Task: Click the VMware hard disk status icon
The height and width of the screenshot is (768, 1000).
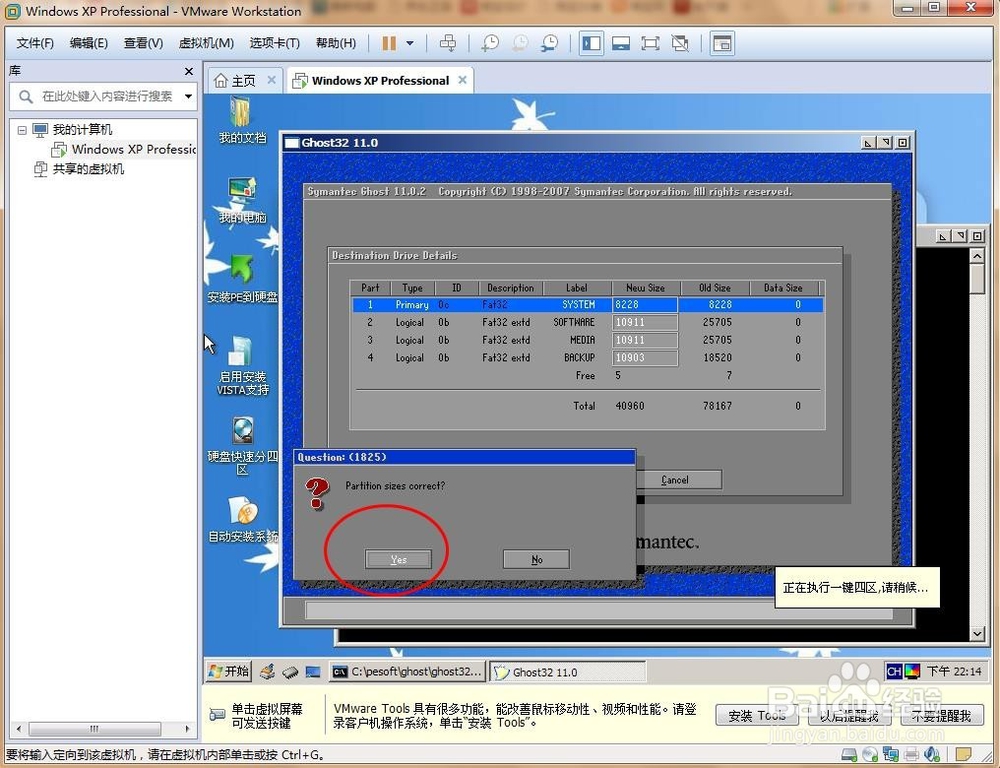Action: coord(849,755)
